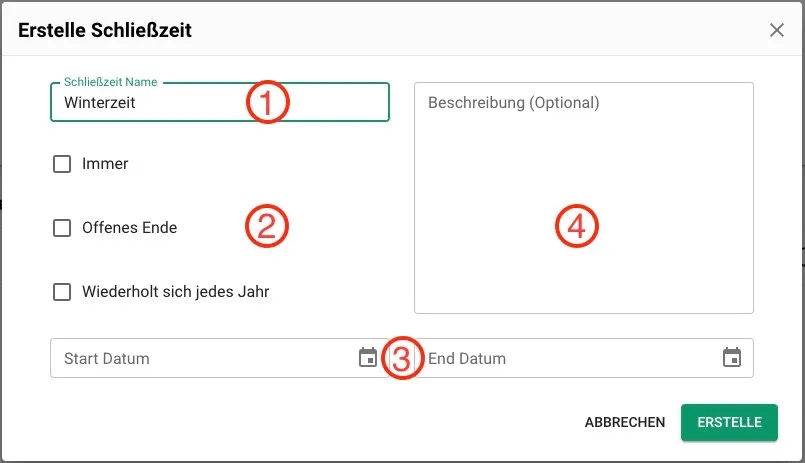The image size is (805, 463).
Task: Close the Erstelle Schließzeit dialog
Action: (x=777, y=30)
